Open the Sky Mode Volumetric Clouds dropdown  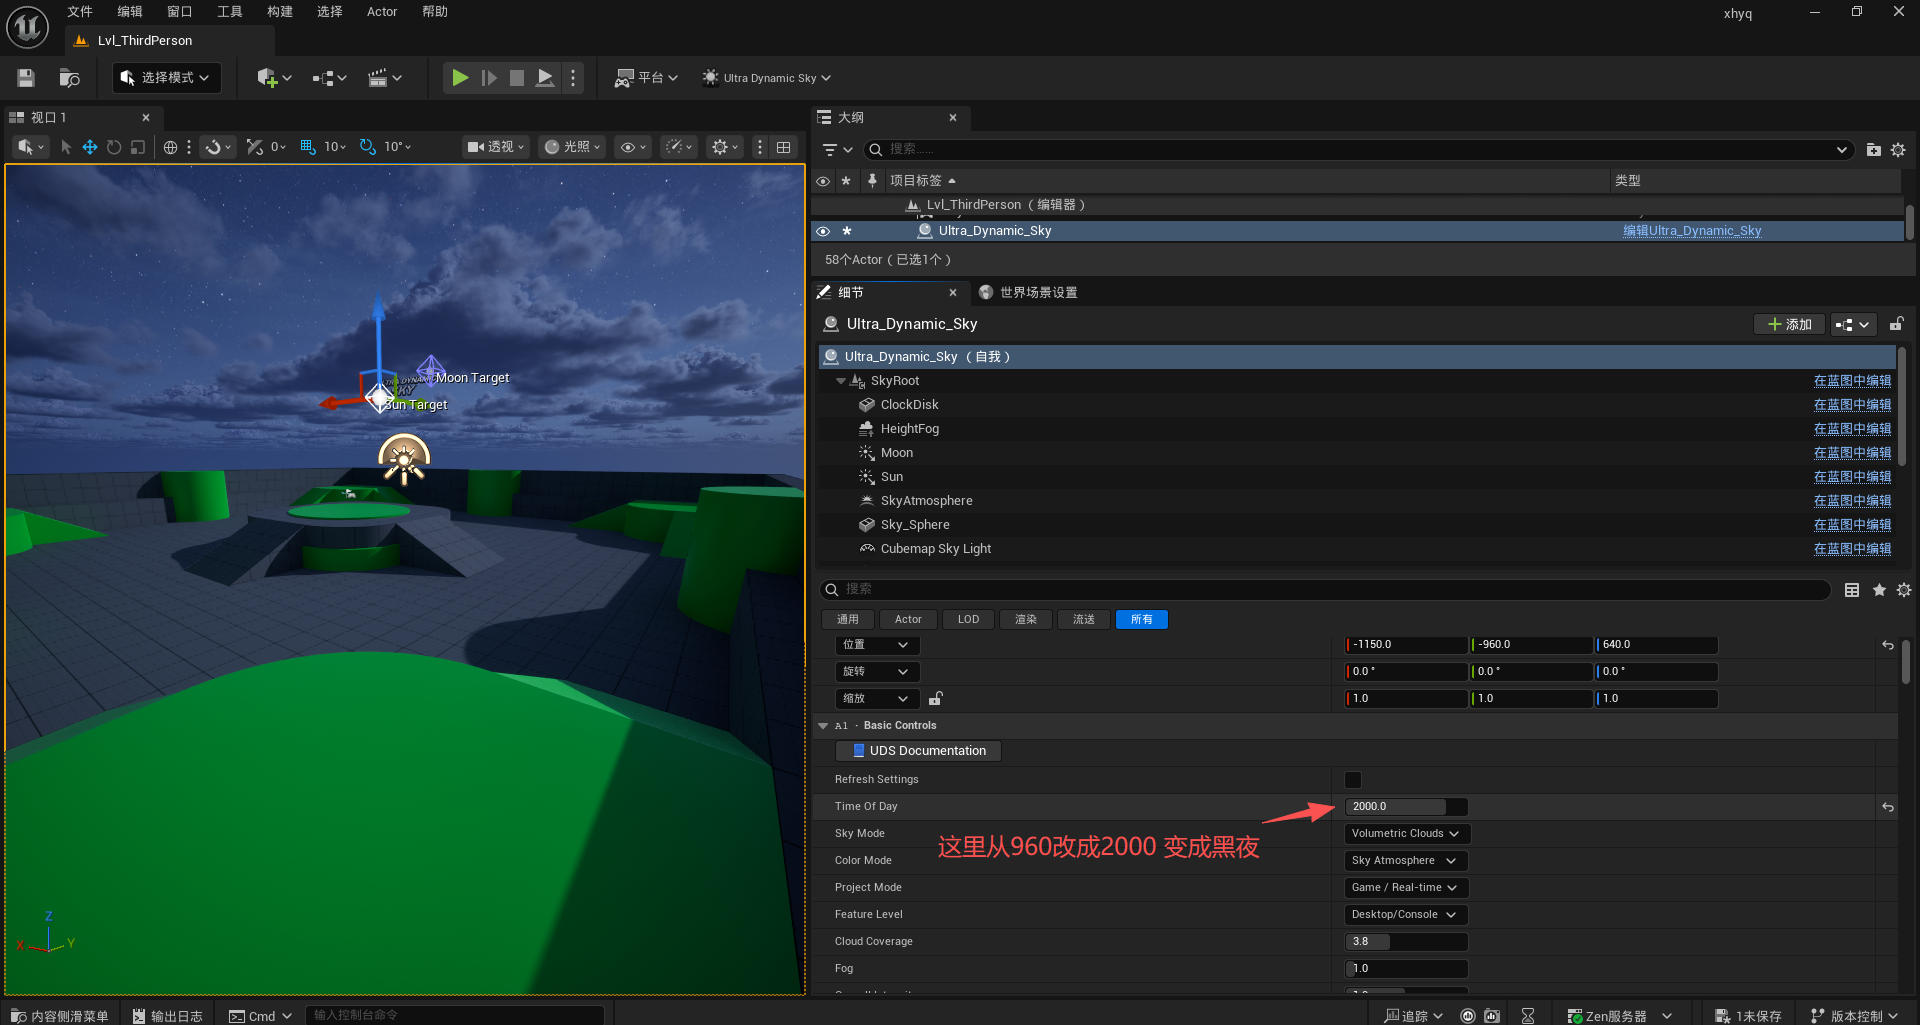pos(1406,834)
